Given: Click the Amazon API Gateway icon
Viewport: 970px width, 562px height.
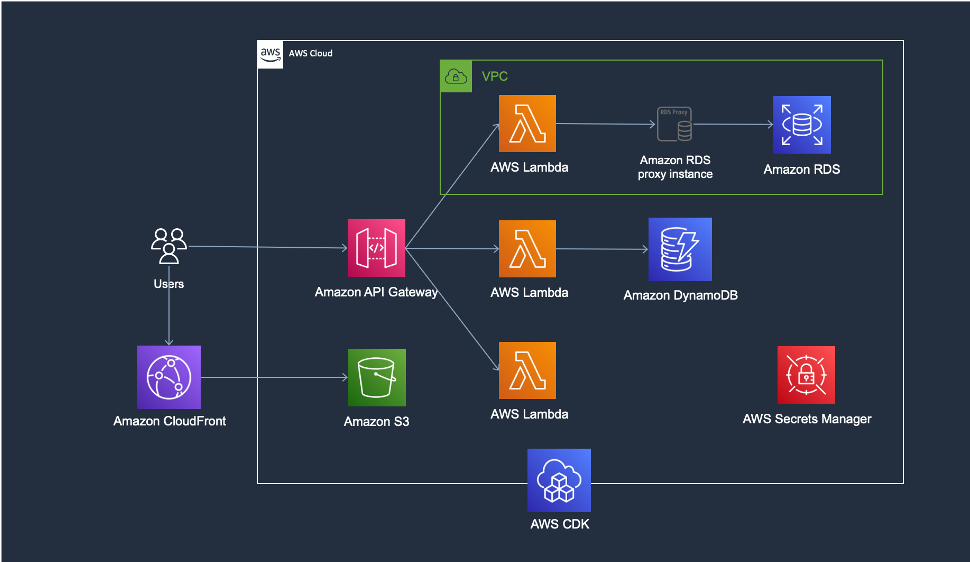Looking at the screenshot, I should (376, 248).
